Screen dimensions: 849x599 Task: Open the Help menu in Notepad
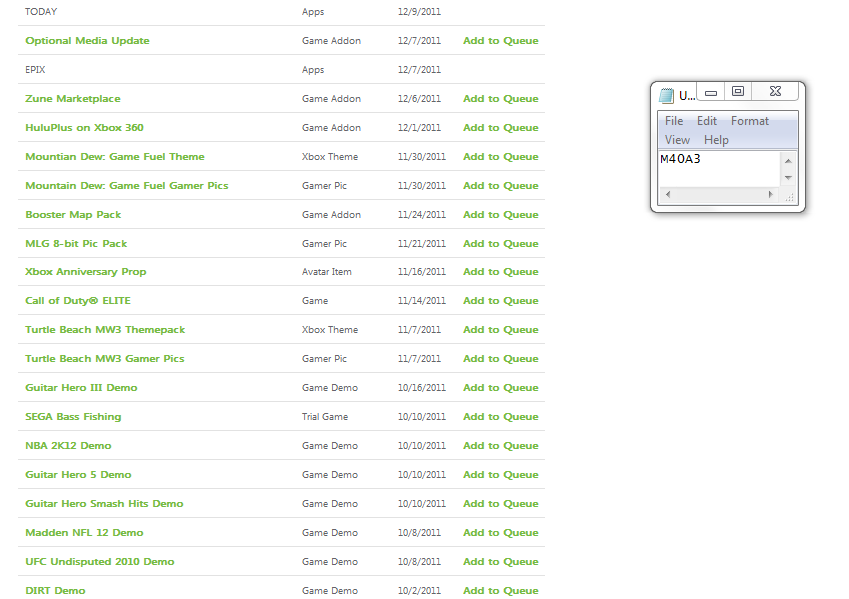pyautogui.click(x=716, y=140)
